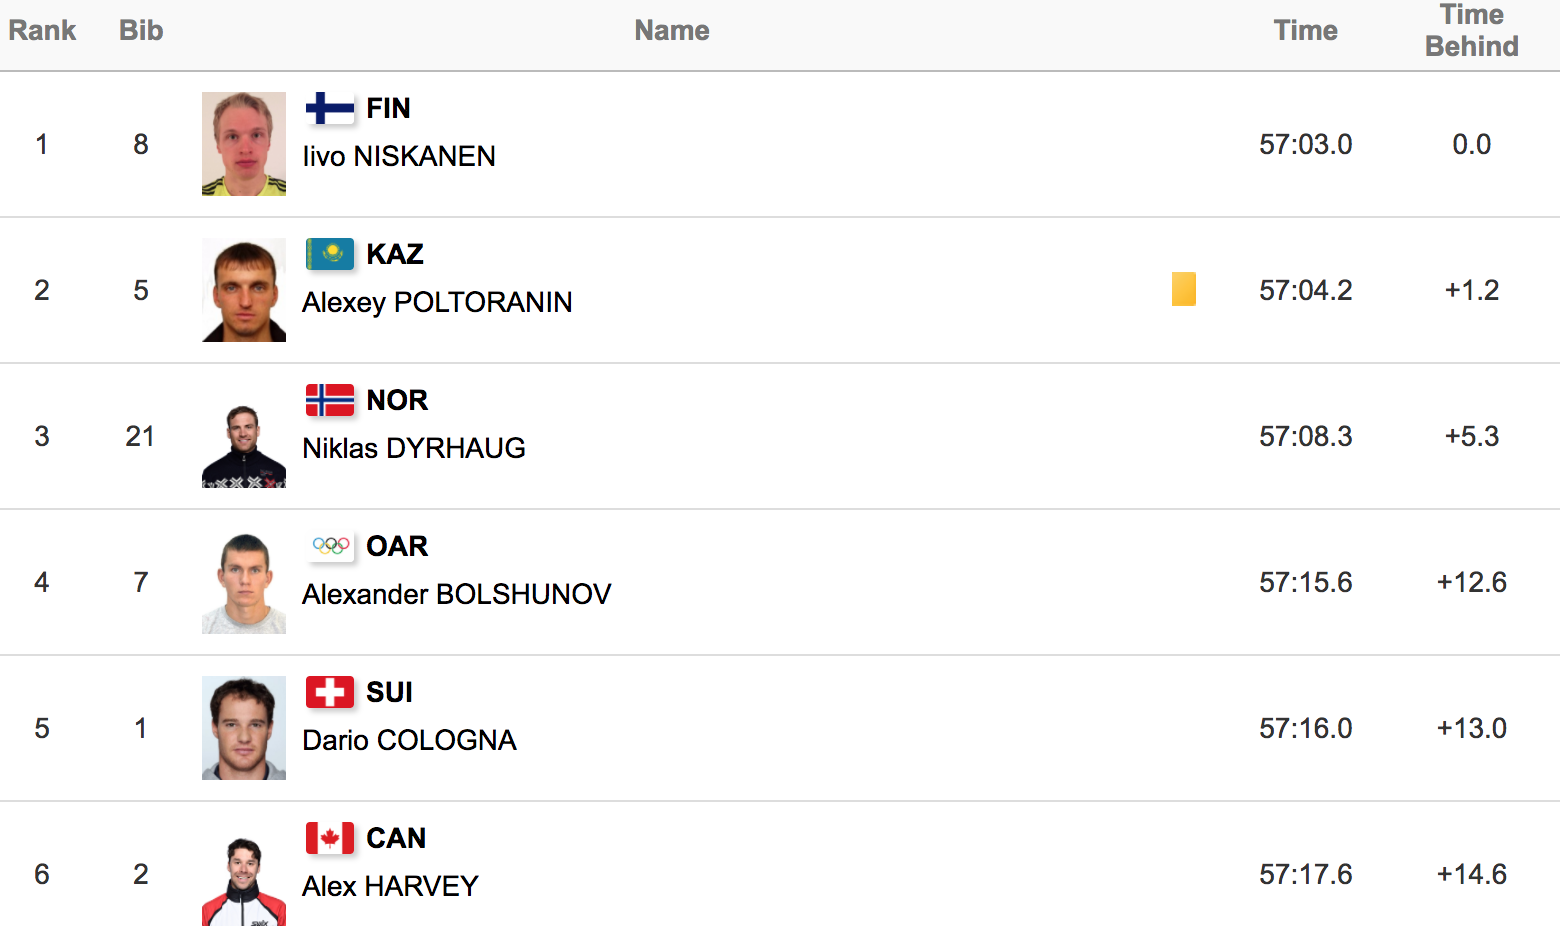This screenshot has width=1560, height=942.
Task: Sort by the Time Behind column header
Action: [x=1472, y=30]
